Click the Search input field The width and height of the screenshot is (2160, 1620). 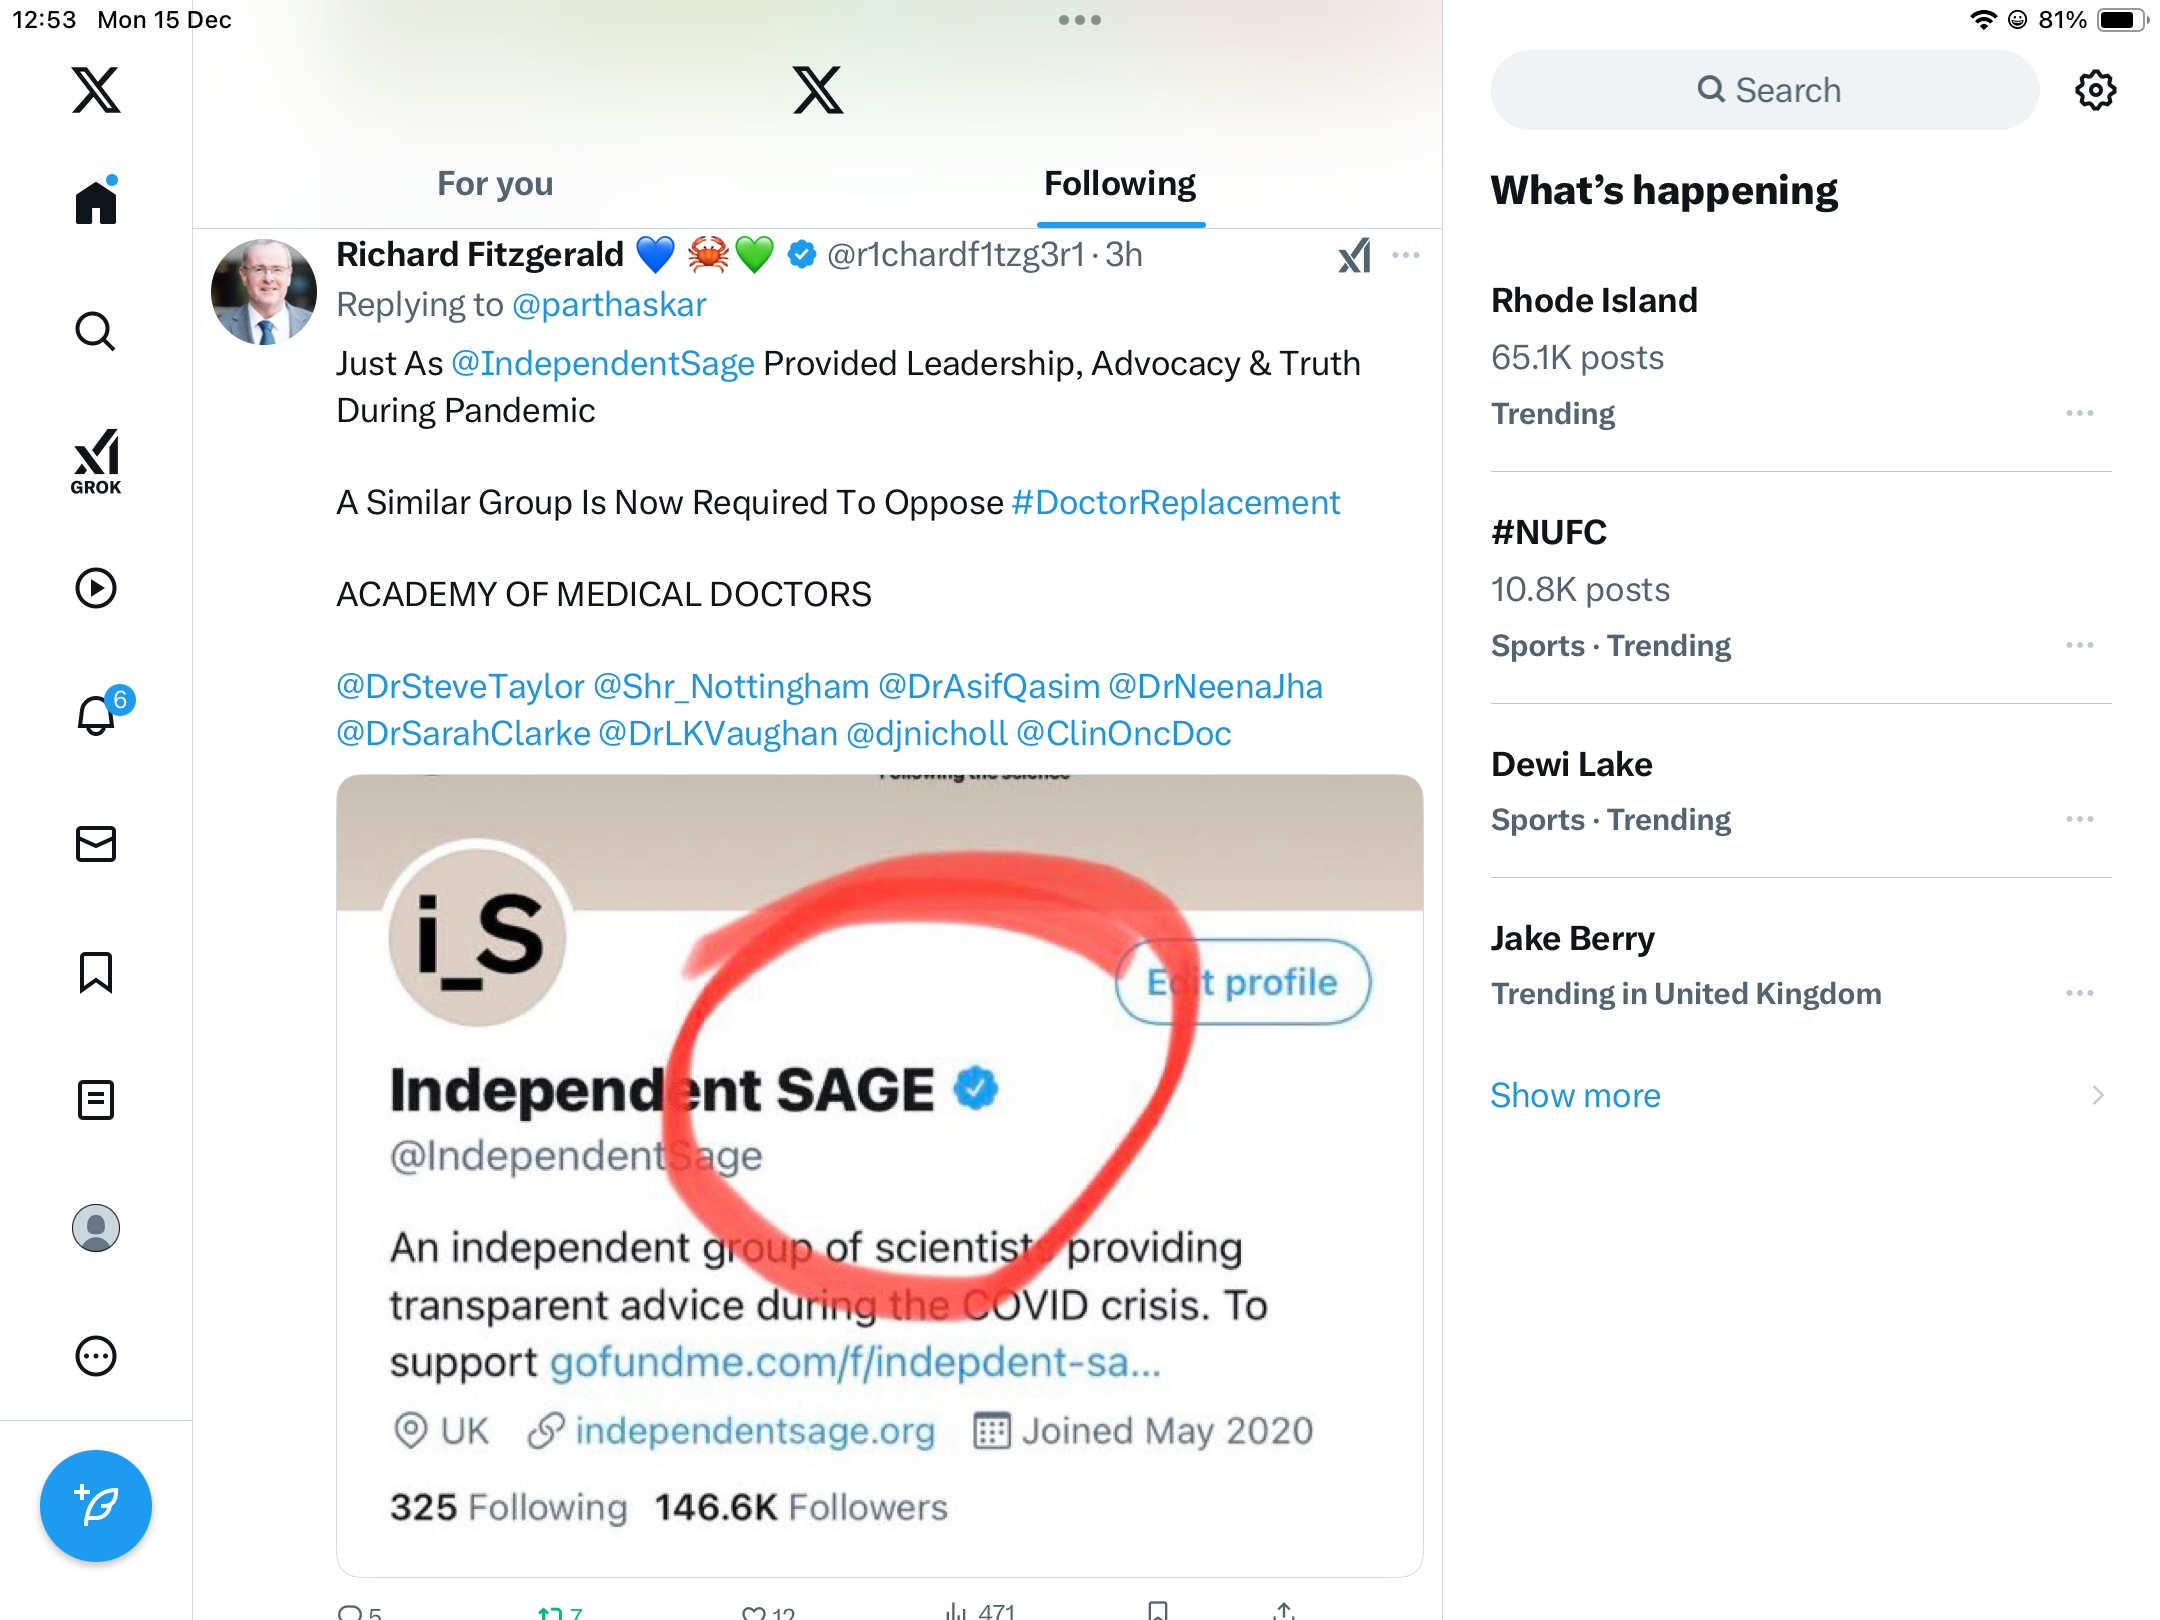click(x=1765, y=90)
